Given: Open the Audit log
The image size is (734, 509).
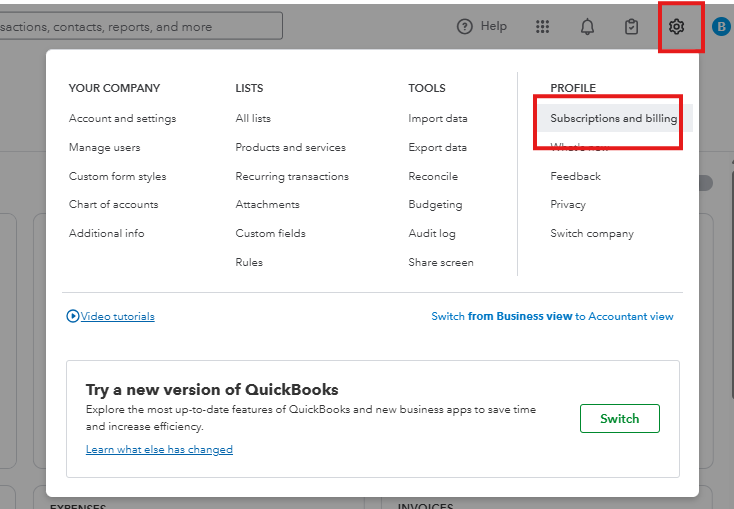Looking at the screenshot, I should pos(431,233).
